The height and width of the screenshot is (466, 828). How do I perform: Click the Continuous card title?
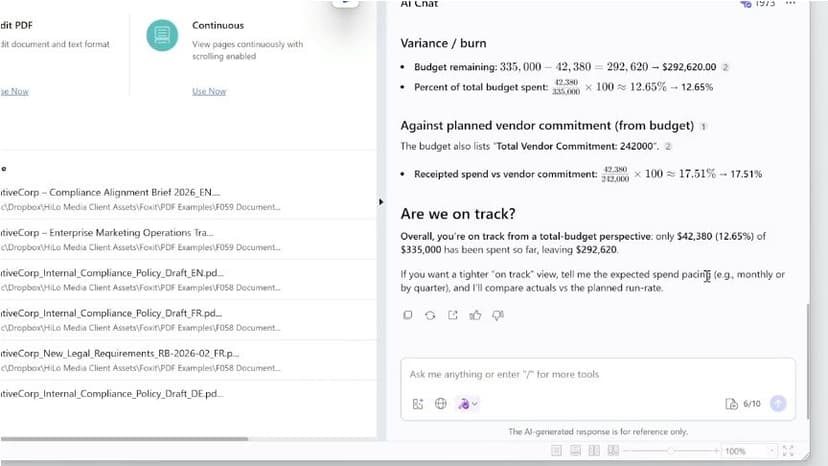pos(218,25)
